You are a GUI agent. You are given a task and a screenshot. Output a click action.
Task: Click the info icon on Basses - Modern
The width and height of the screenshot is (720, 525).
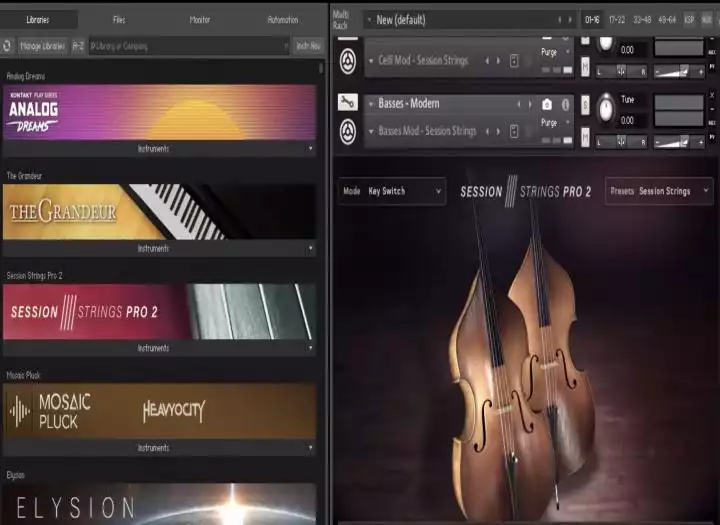click(x=565, y=105)
